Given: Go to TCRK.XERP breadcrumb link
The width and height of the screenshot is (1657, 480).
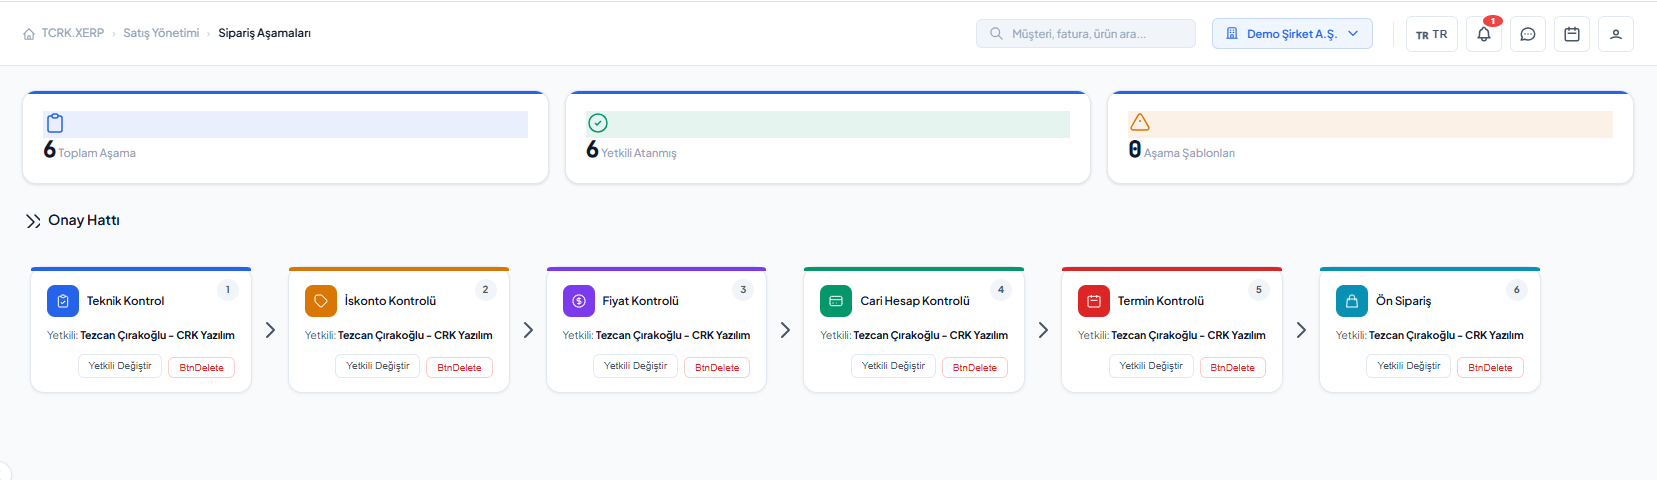Looking at the screenshot, I should [x=73, y=33].
